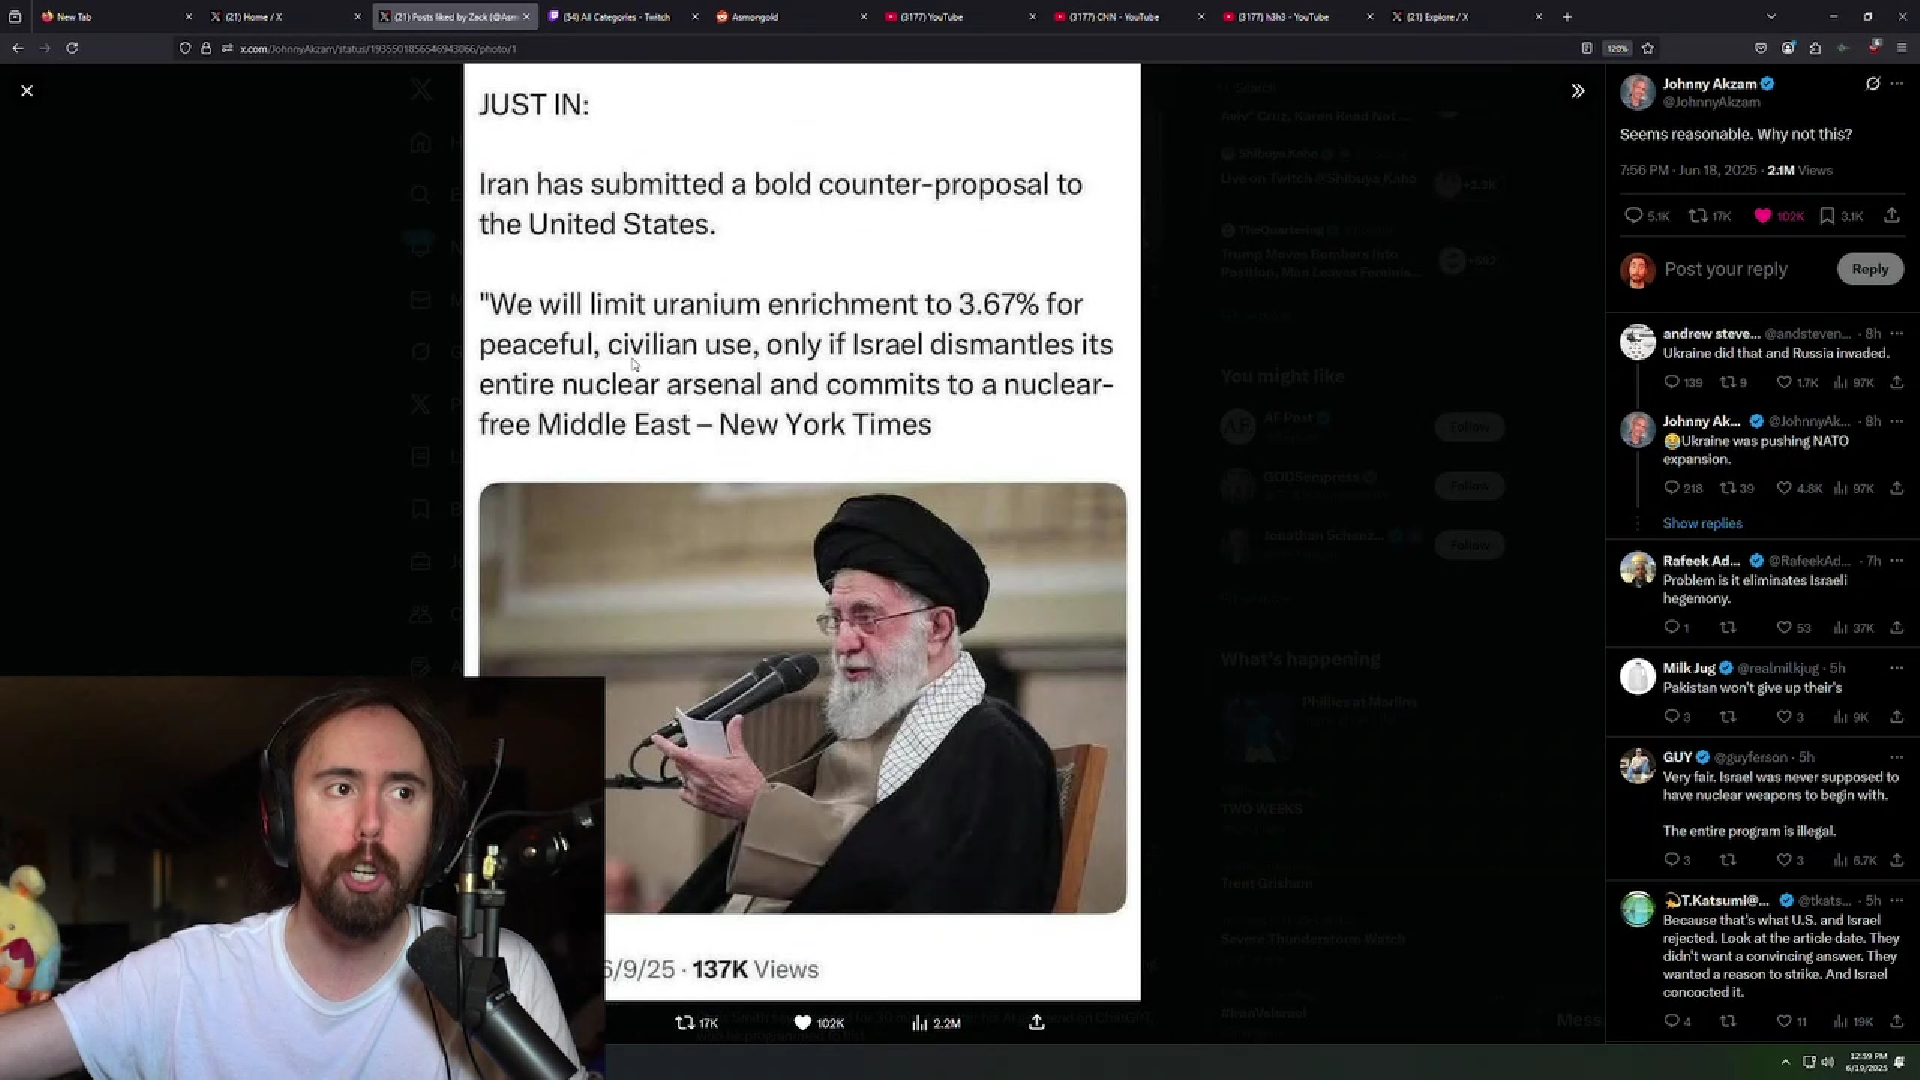Switch to All Categories - Twitch tab
The width and height of the screenshot is (1920, 1080).
tap(623, 17)
